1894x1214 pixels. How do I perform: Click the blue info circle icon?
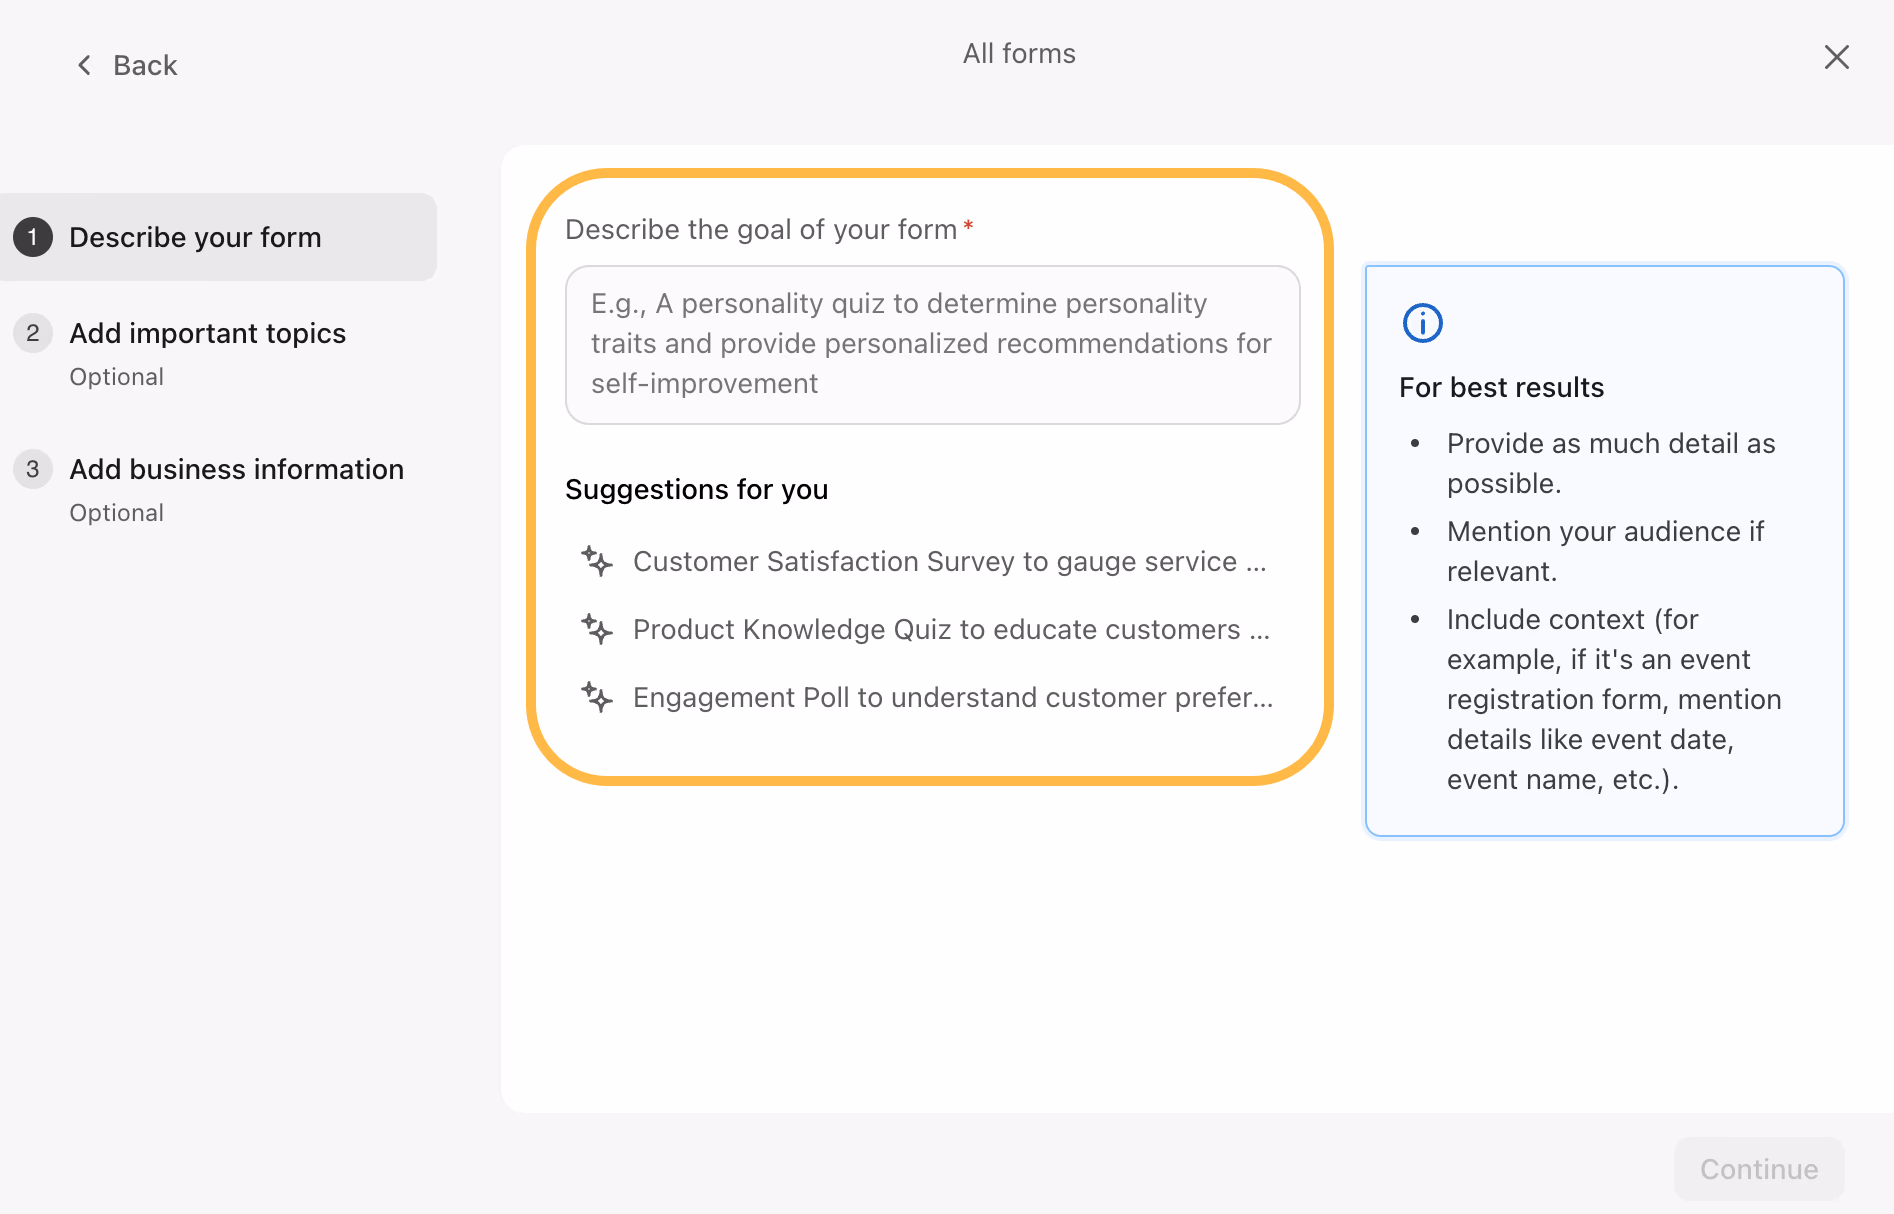tap(1422, 323)
